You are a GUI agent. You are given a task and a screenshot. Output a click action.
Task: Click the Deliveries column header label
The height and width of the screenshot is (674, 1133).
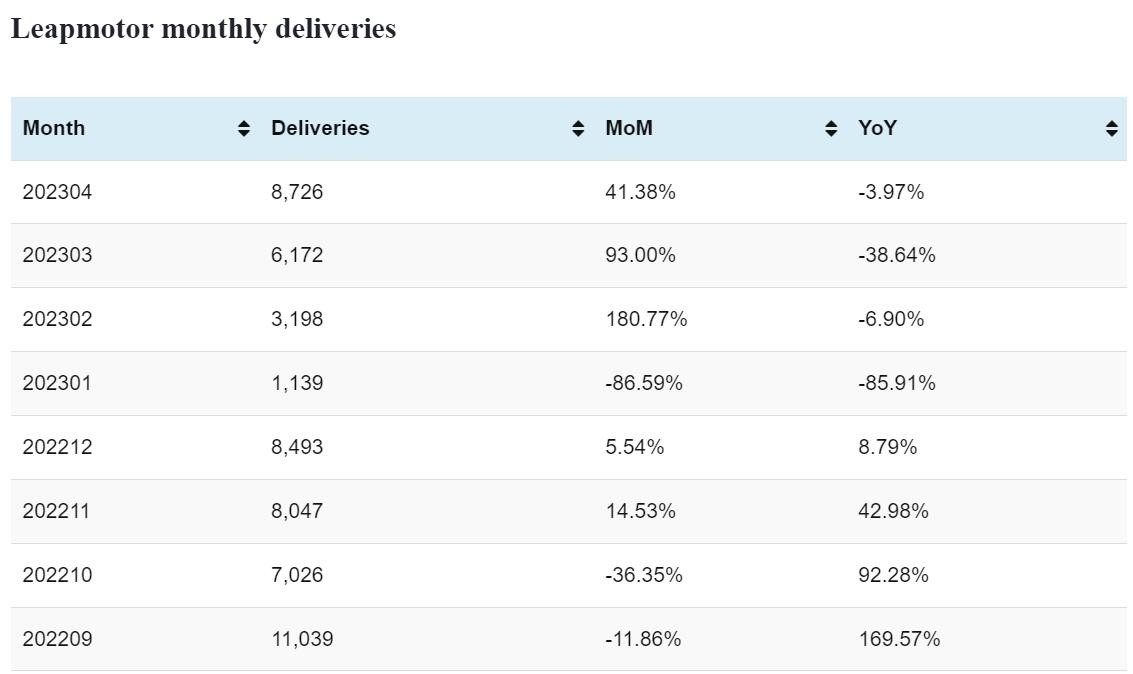[x=320, y=128]
